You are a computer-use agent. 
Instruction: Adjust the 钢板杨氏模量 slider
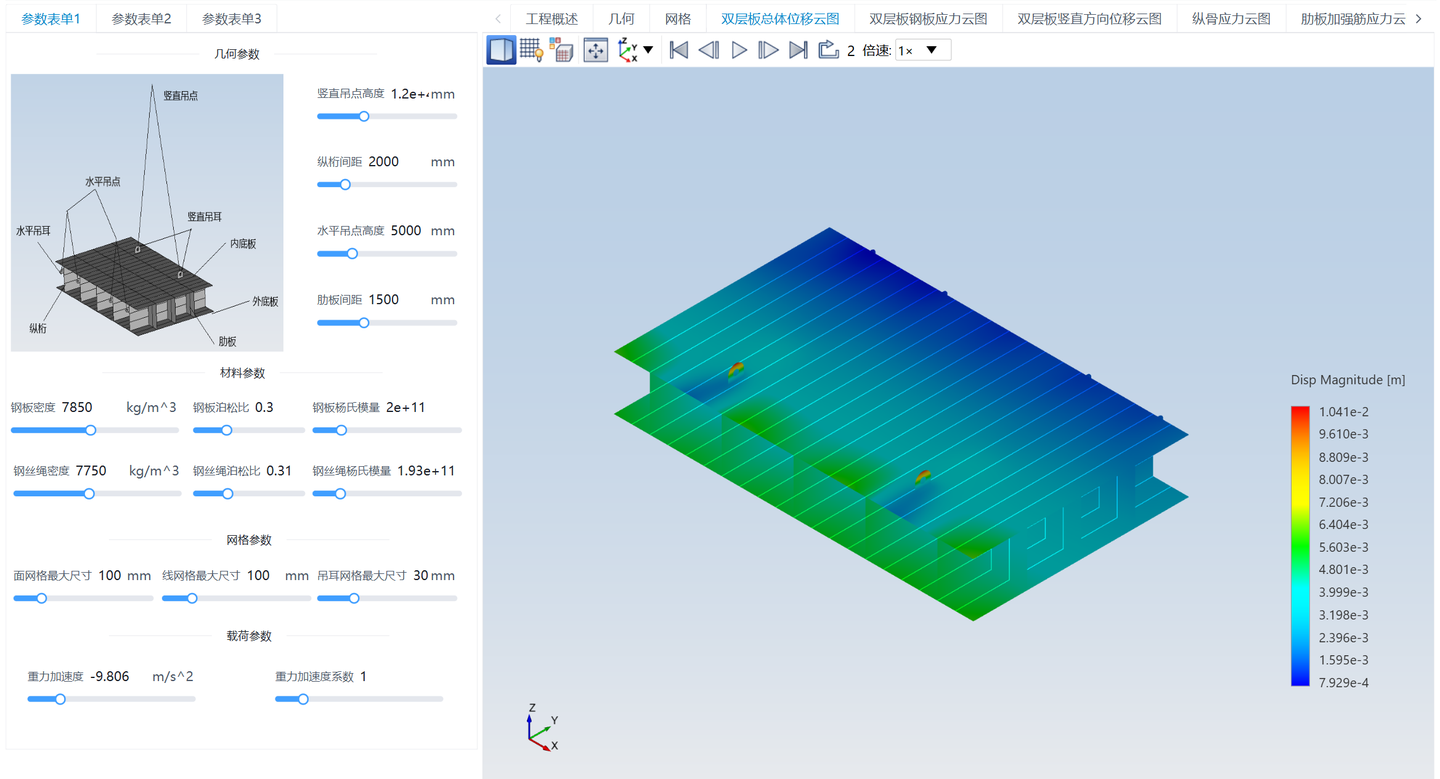387,430
